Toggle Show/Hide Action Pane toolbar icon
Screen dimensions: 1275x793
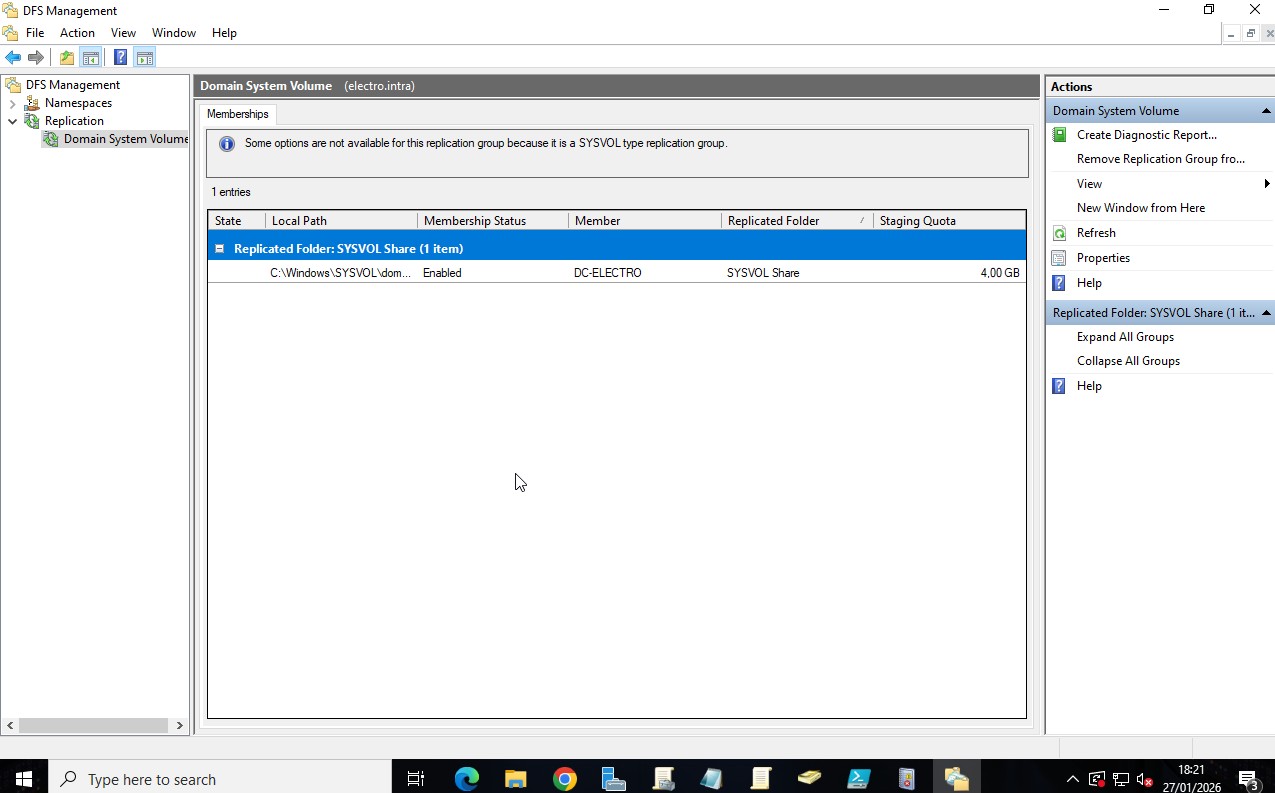145,58
